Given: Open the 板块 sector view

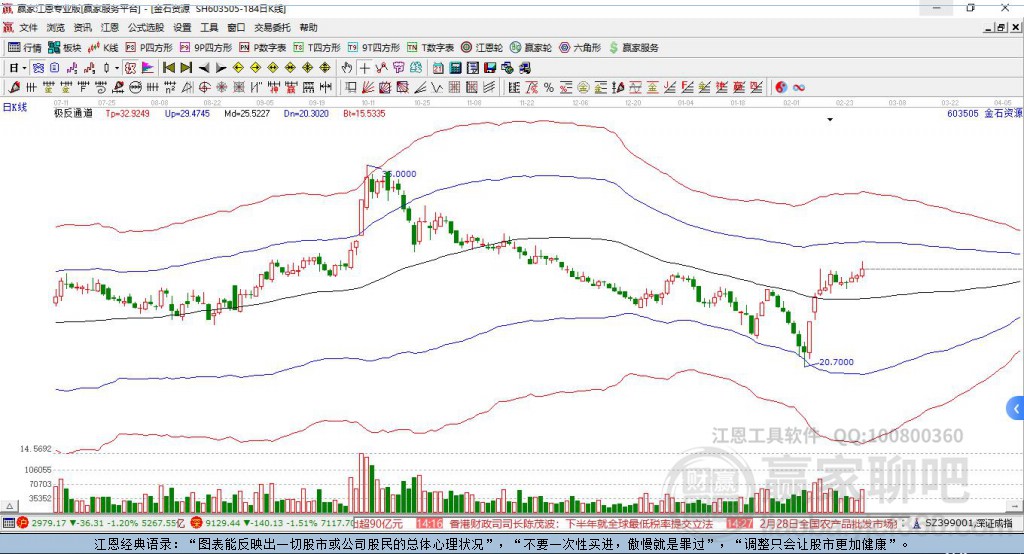Looking at the screenshot, I should [65, 48].
